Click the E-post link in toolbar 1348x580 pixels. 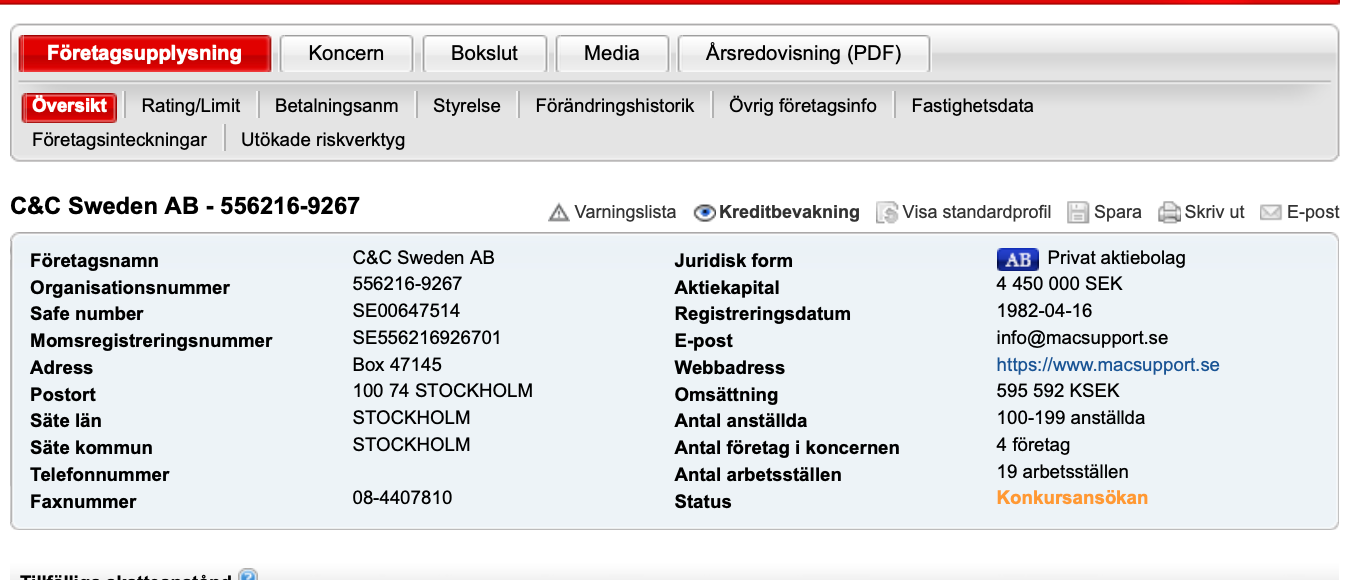(1313, 212)
